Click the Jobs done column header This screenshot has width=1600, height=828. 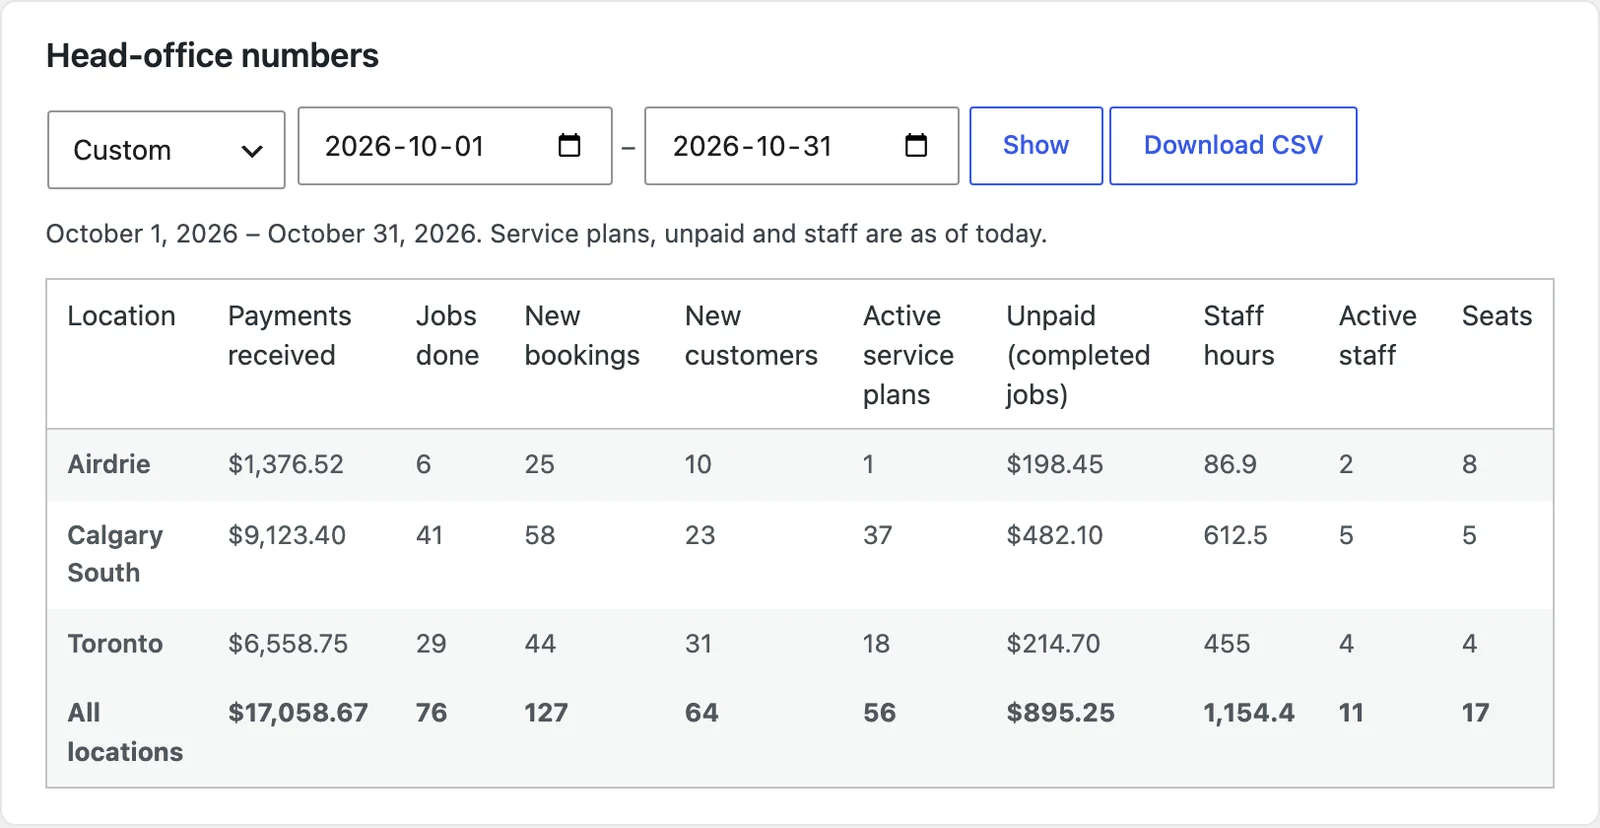[447, 336]
